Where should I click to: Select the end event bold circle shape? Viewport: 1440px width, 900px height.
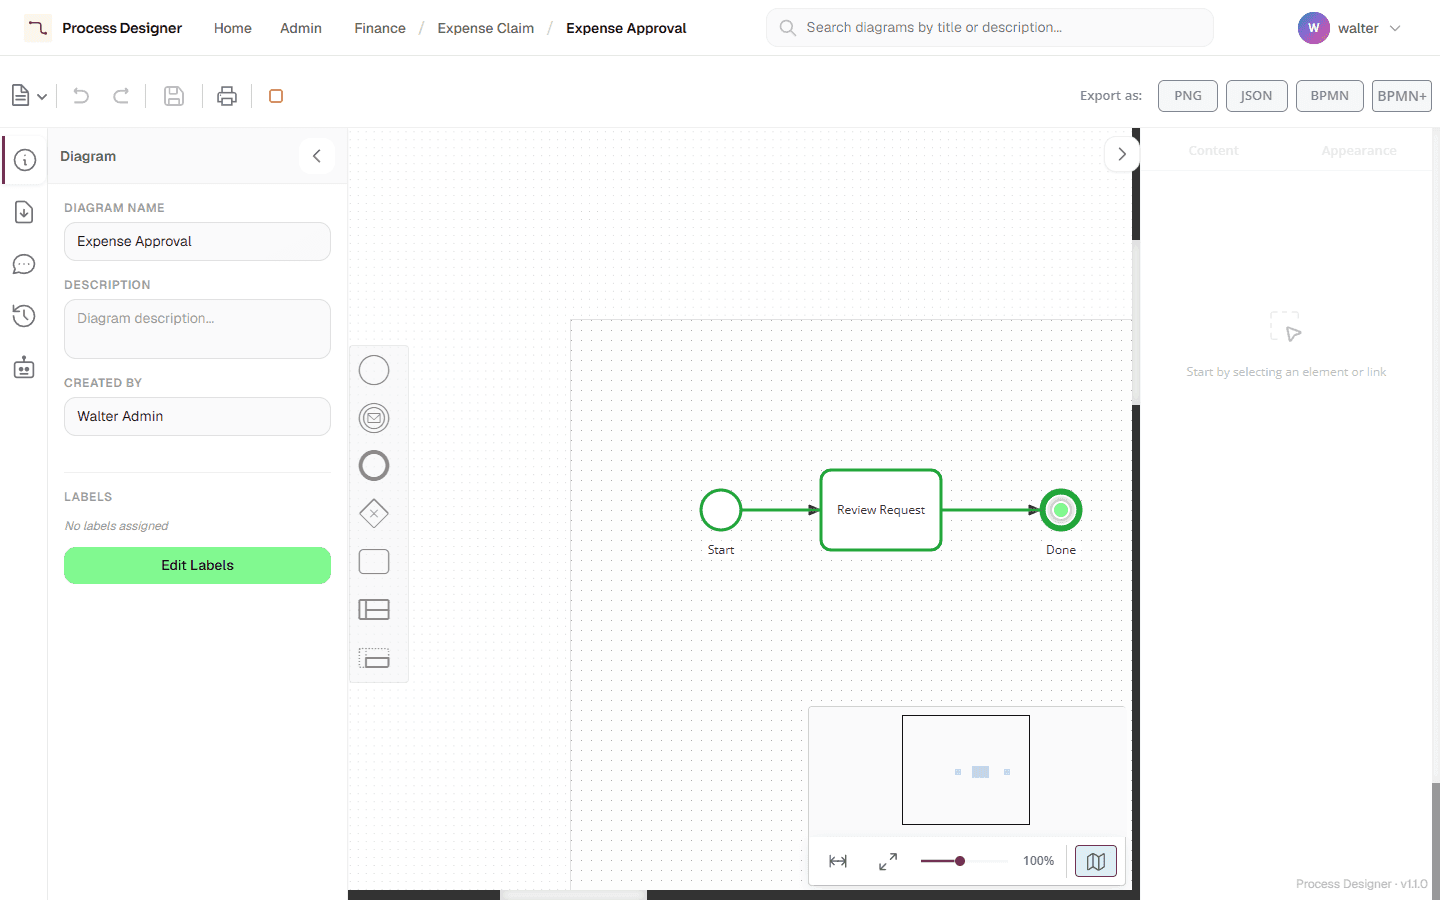[374, 466]
